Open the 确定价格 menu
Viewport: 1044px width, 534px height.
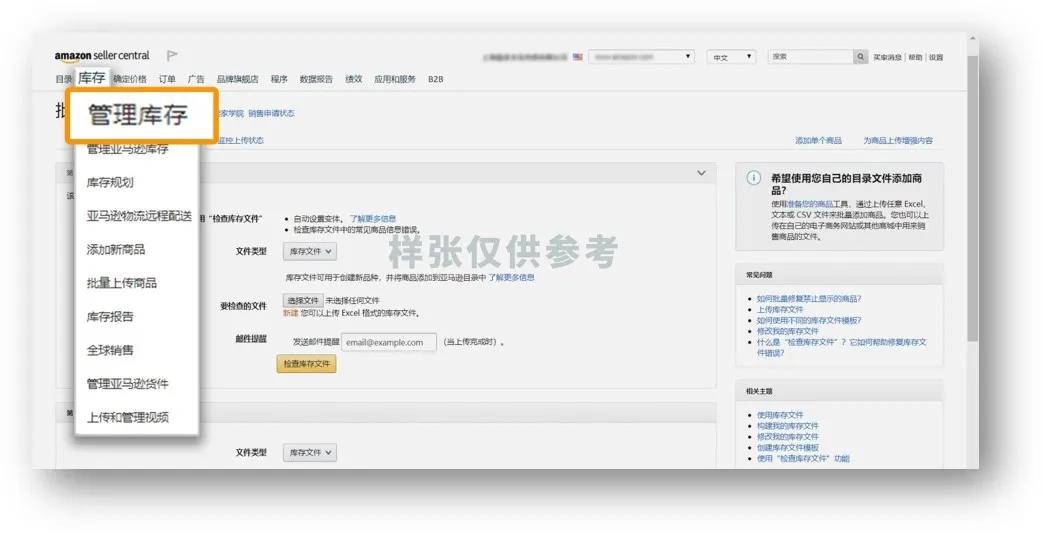(130, 79)
